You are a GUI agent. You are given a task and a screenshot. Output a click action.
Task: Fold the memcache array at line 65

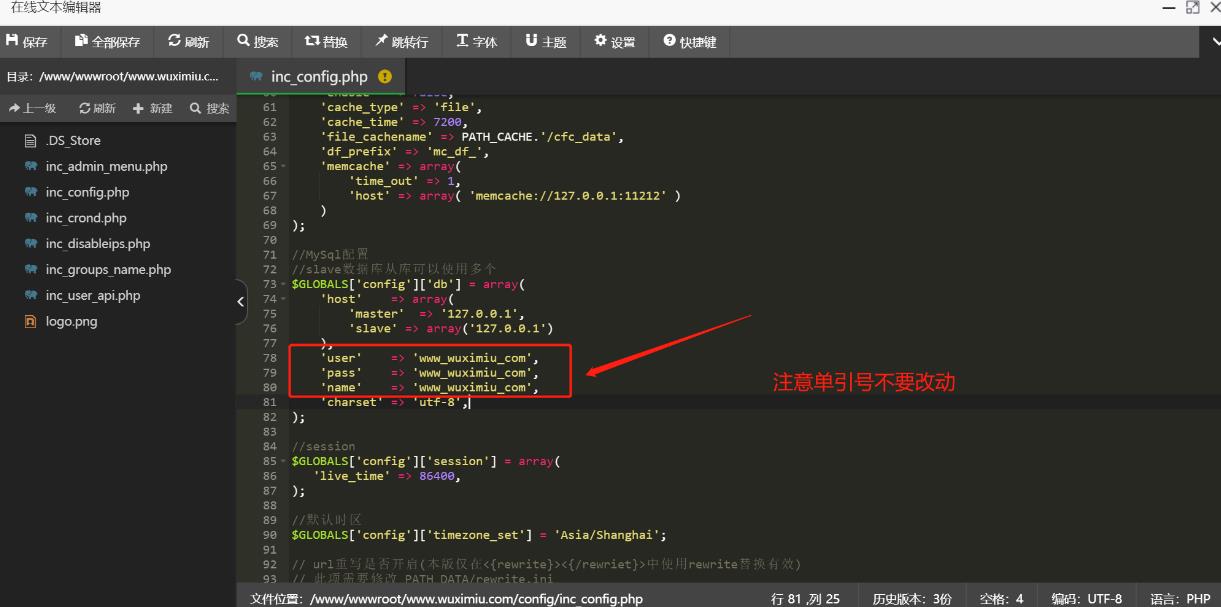point(285,166)
